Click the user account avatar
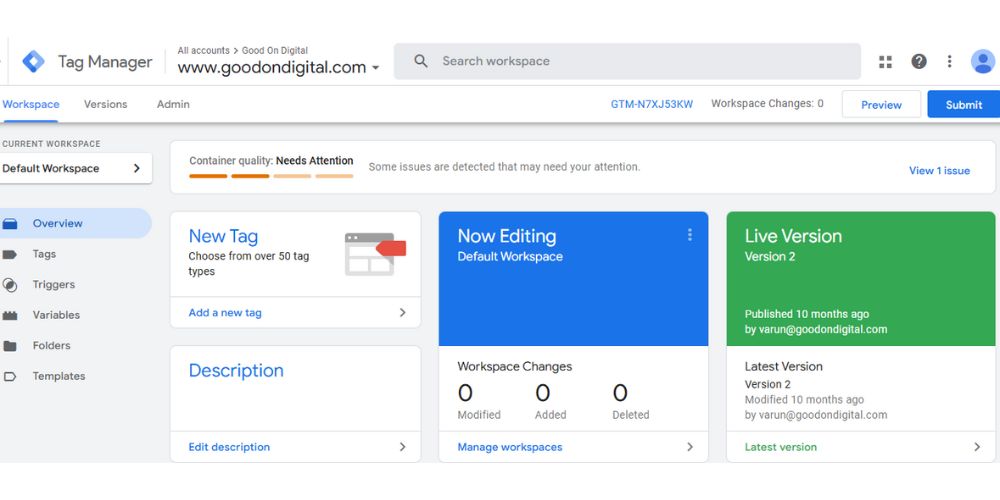The image size is (1000, 500). click(x=983, y=62)
